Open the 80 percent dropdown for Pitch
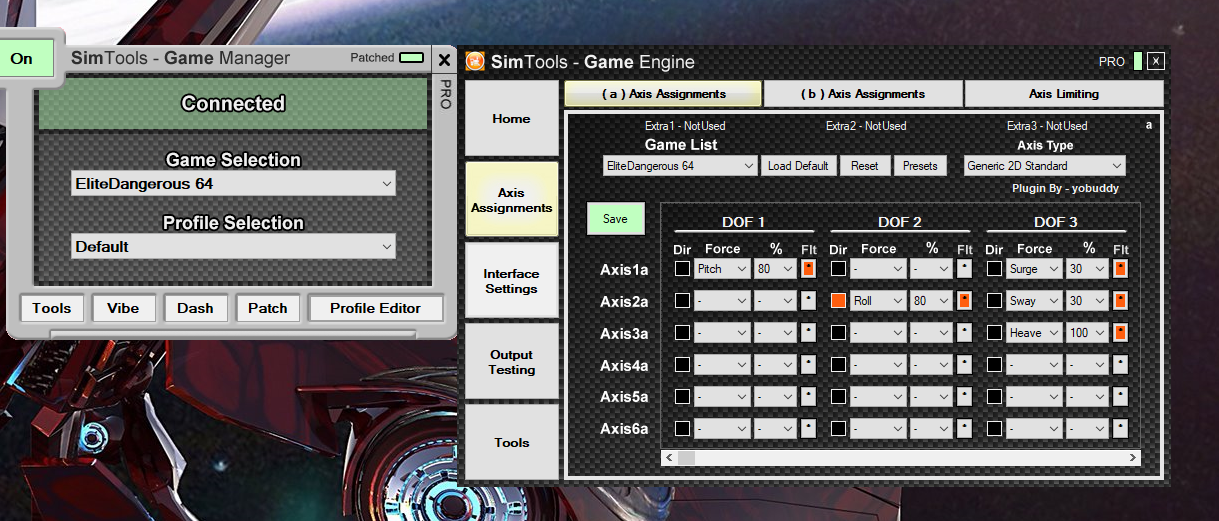The width and height of the screenshot is (1219, 521). click(x=775, y=269)
